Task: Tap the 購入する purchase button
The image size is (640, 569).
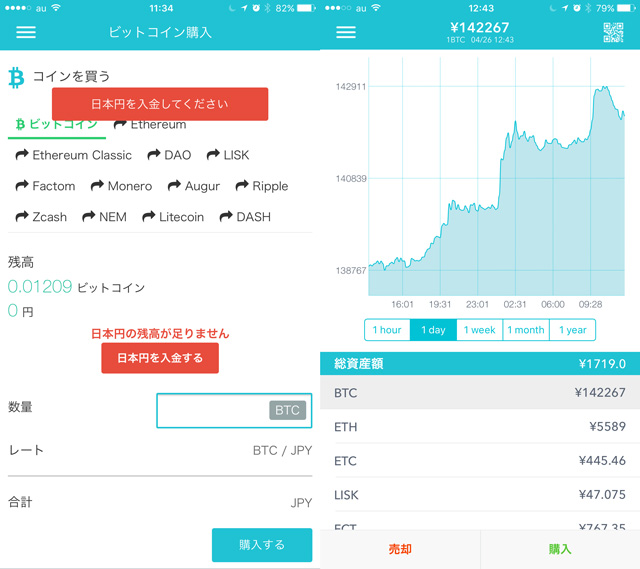Action: [x=262, y=545]
